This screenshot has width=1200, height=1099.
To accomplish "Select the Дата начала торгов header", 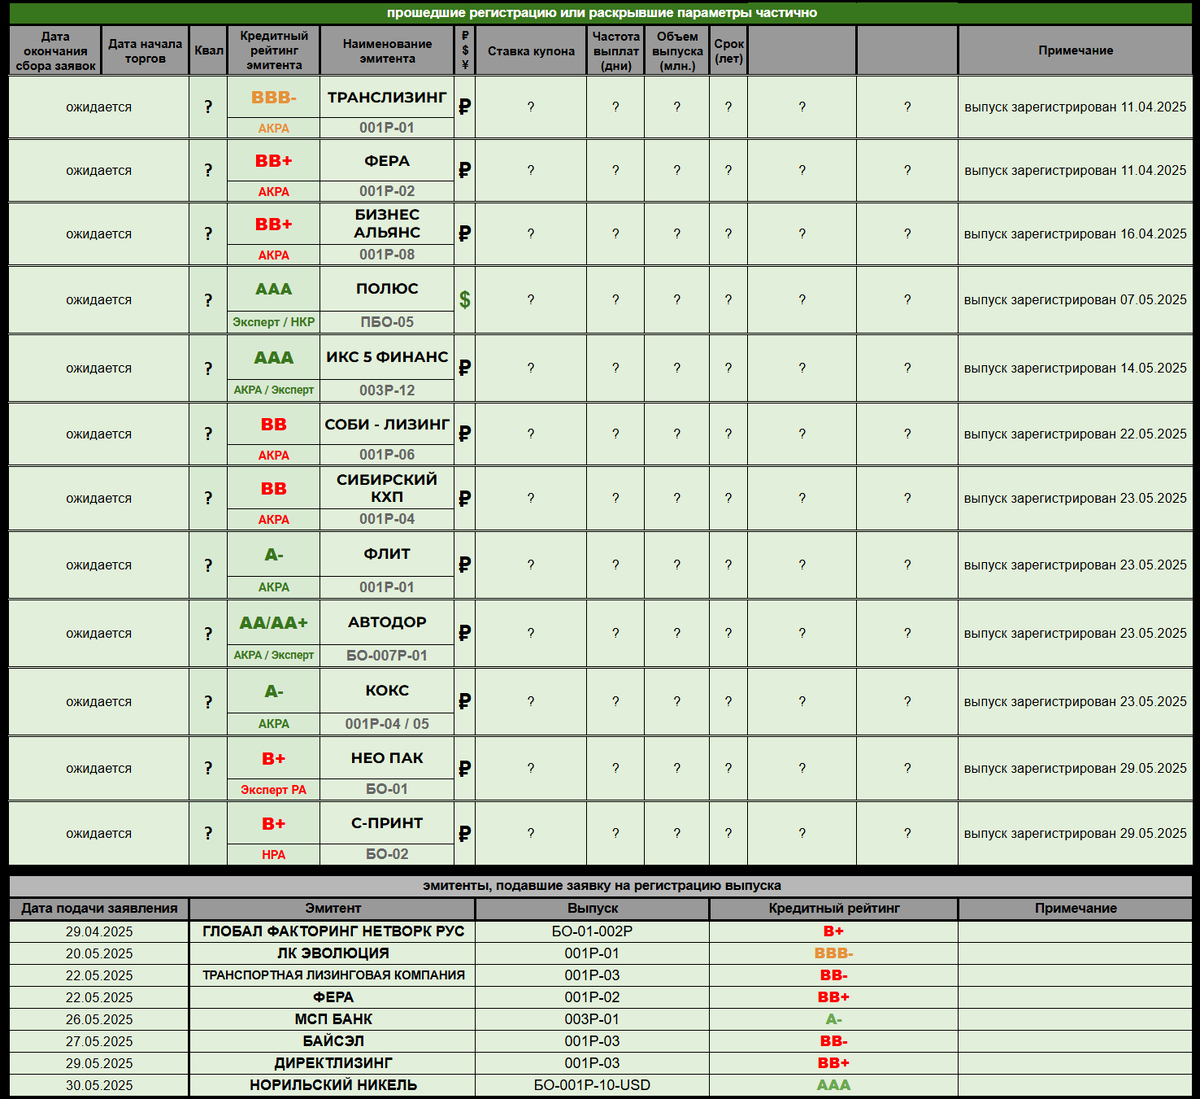I will pos(145,51).
